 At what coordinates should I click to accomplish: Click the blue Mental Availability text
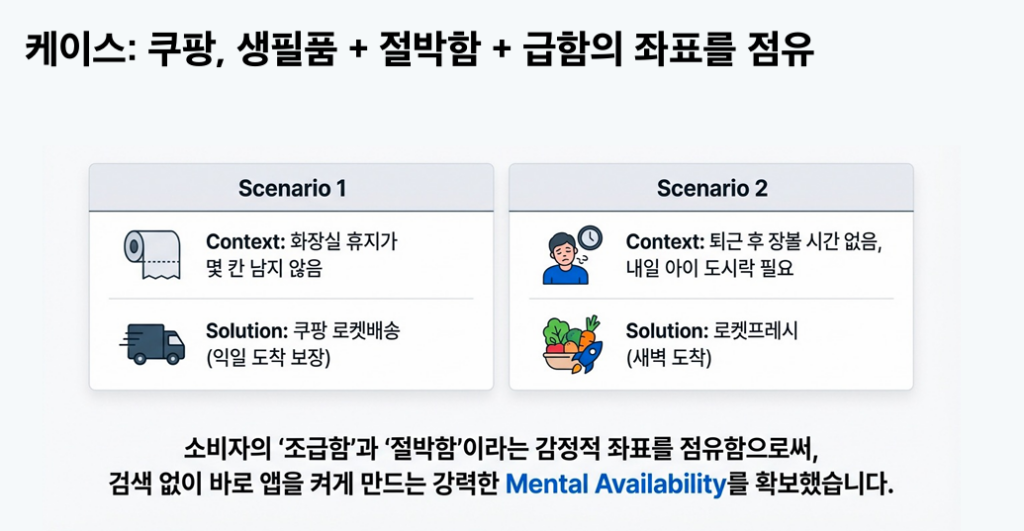615,485
